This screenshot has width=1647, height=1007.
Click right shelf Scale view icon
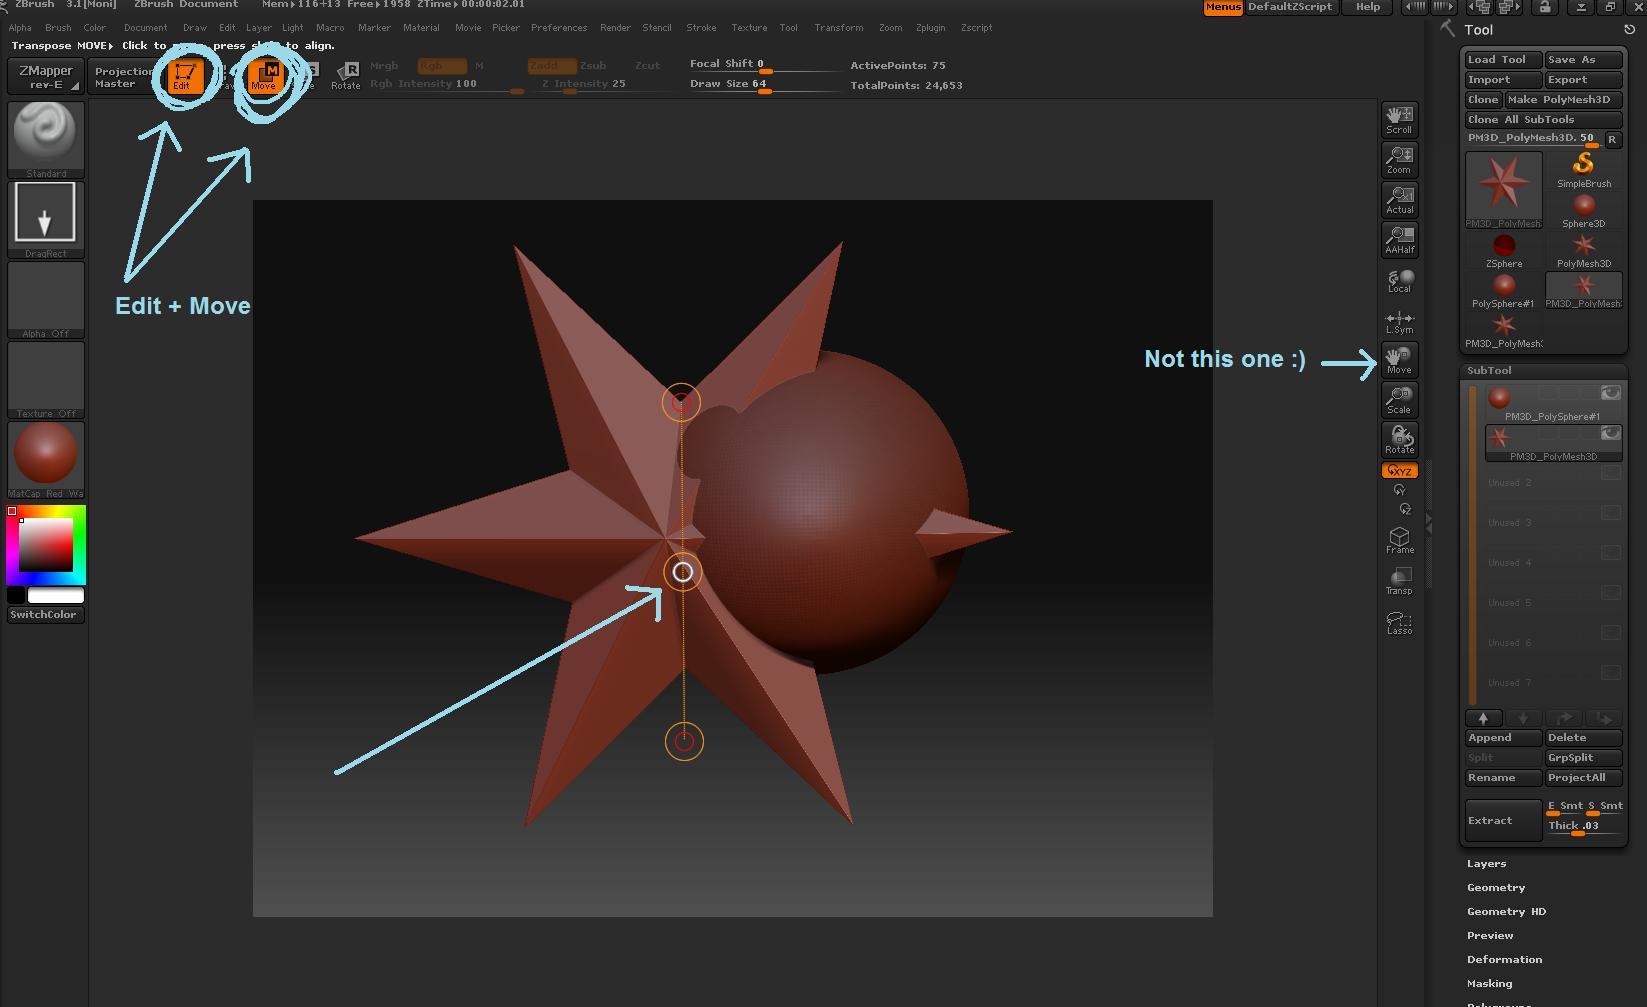click(1399, 400)
